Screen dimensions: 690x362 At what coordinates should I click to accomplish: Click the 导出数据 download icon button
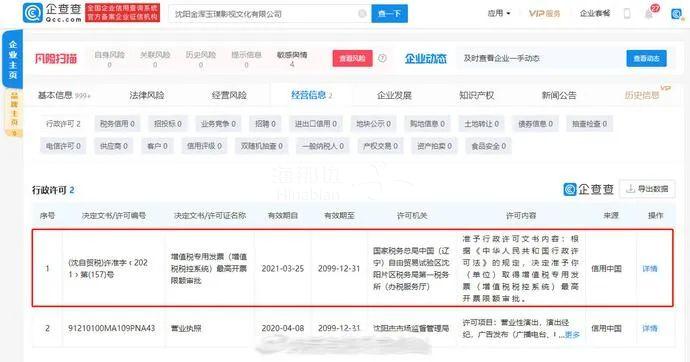tap(647, 189)
